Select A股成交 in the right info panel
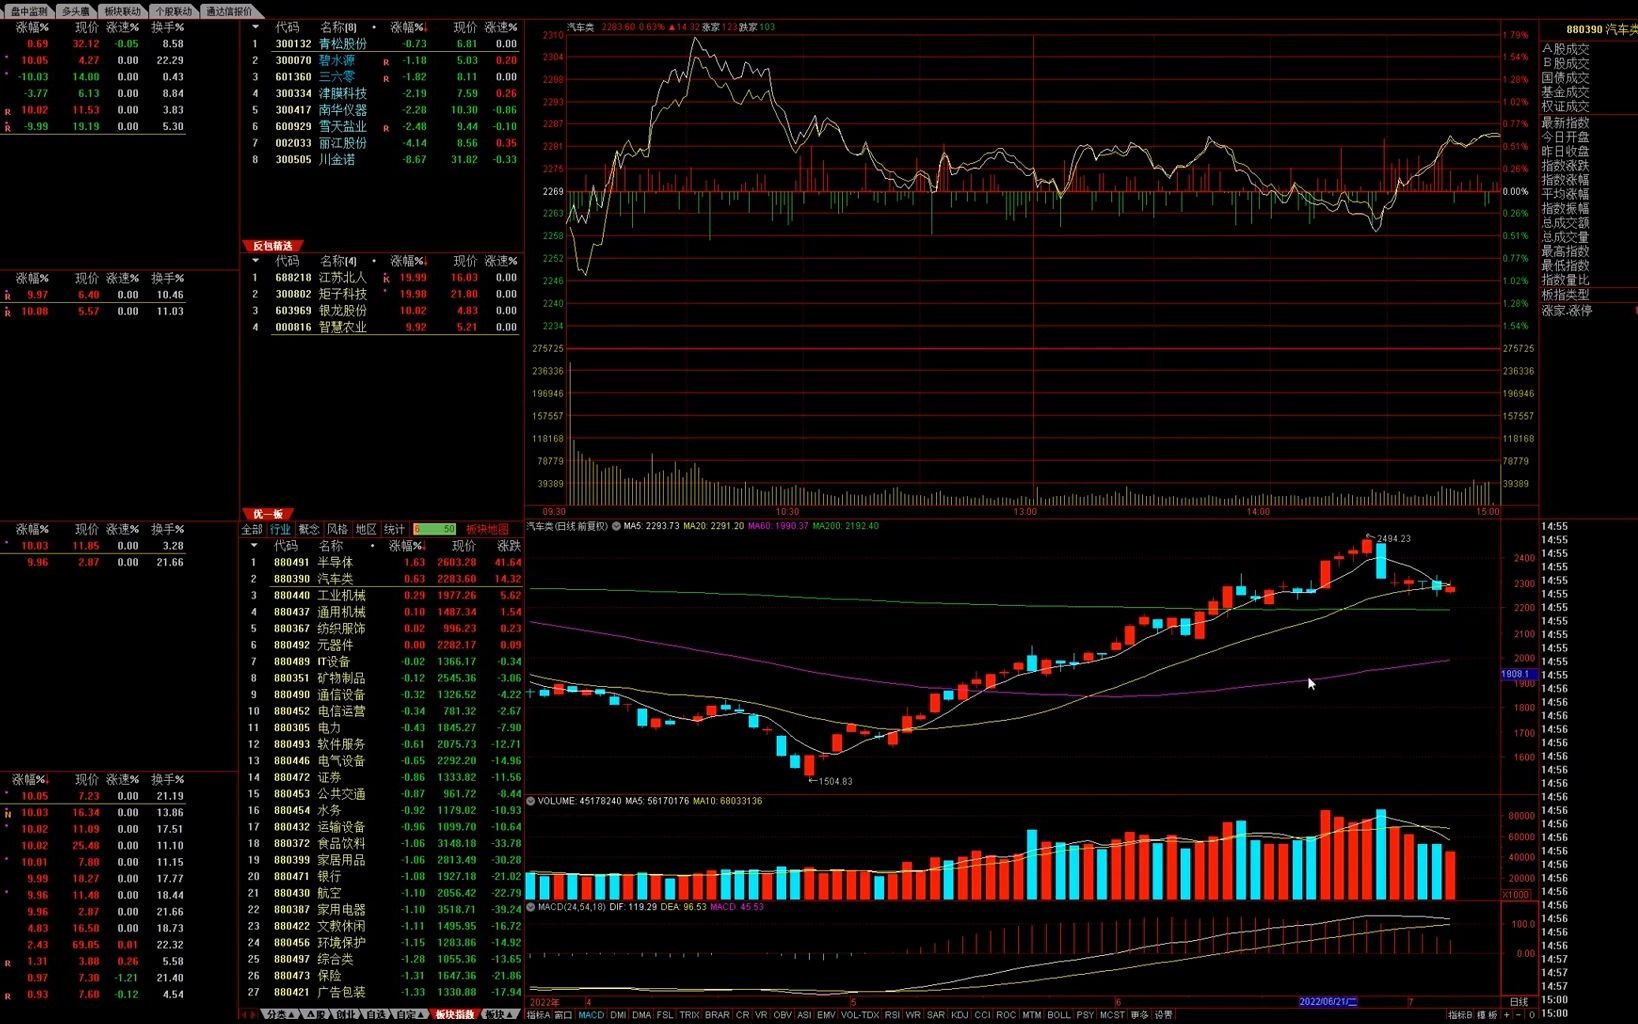1638x1024 pixels. click(1565, 49)
